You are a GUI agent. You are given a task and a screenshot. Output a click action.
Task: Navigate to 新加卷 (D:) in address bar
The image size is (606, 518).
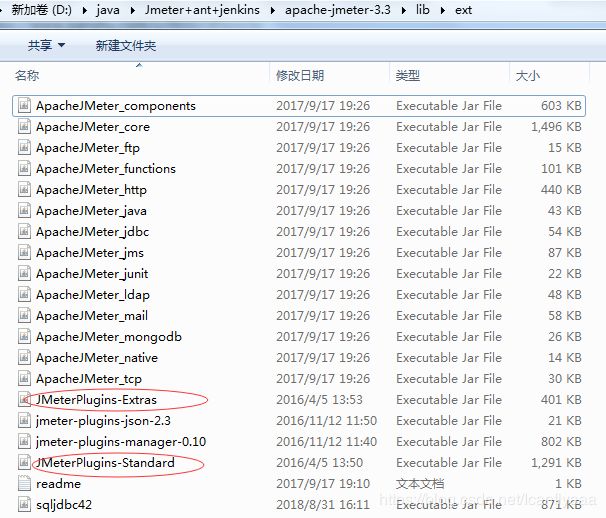coord(41,10)
